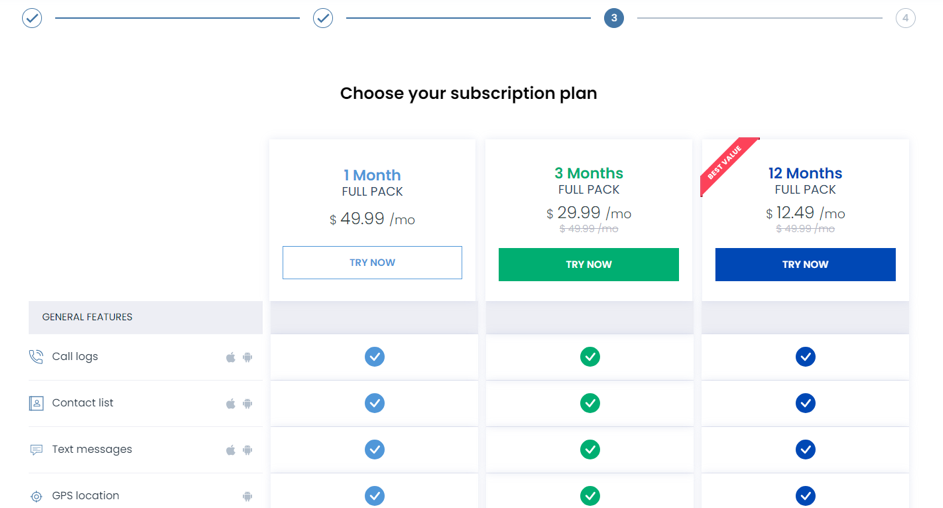Go back to the first completed step
Viewport: 943px width, 508px height.
click(x=32, y=18)
